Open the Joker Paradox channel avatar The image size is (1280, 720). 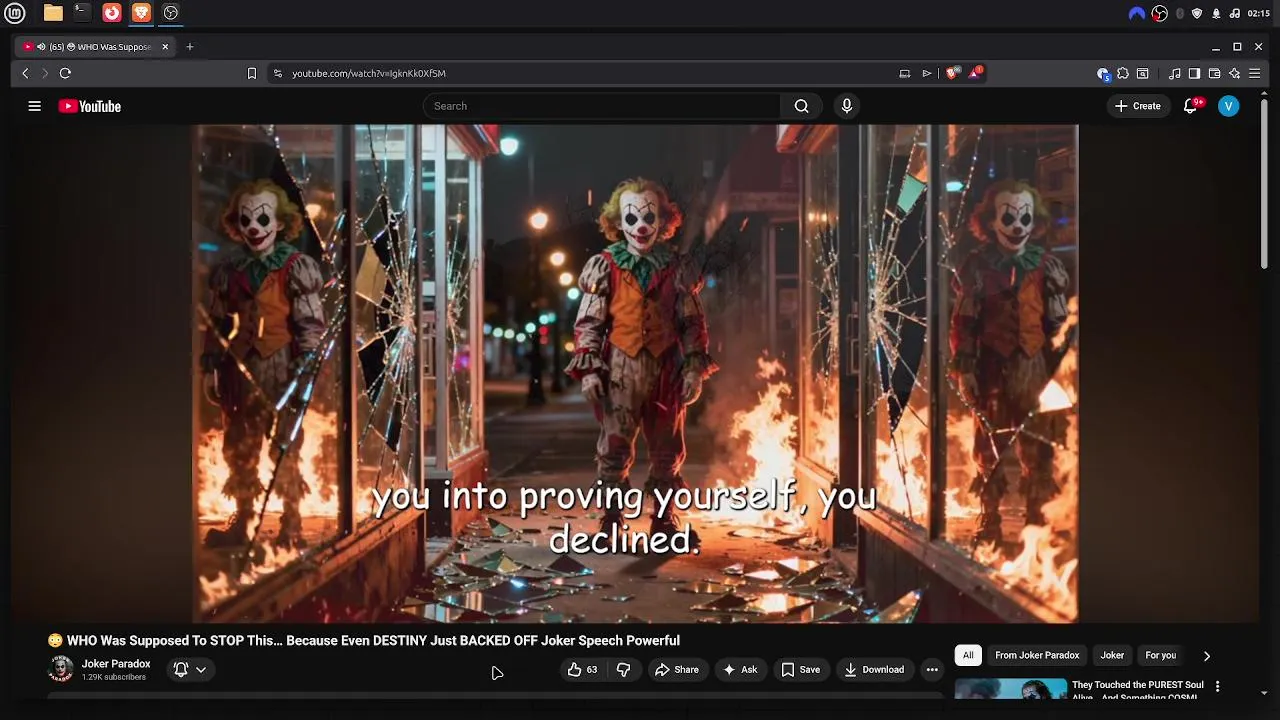click(61, 669)
